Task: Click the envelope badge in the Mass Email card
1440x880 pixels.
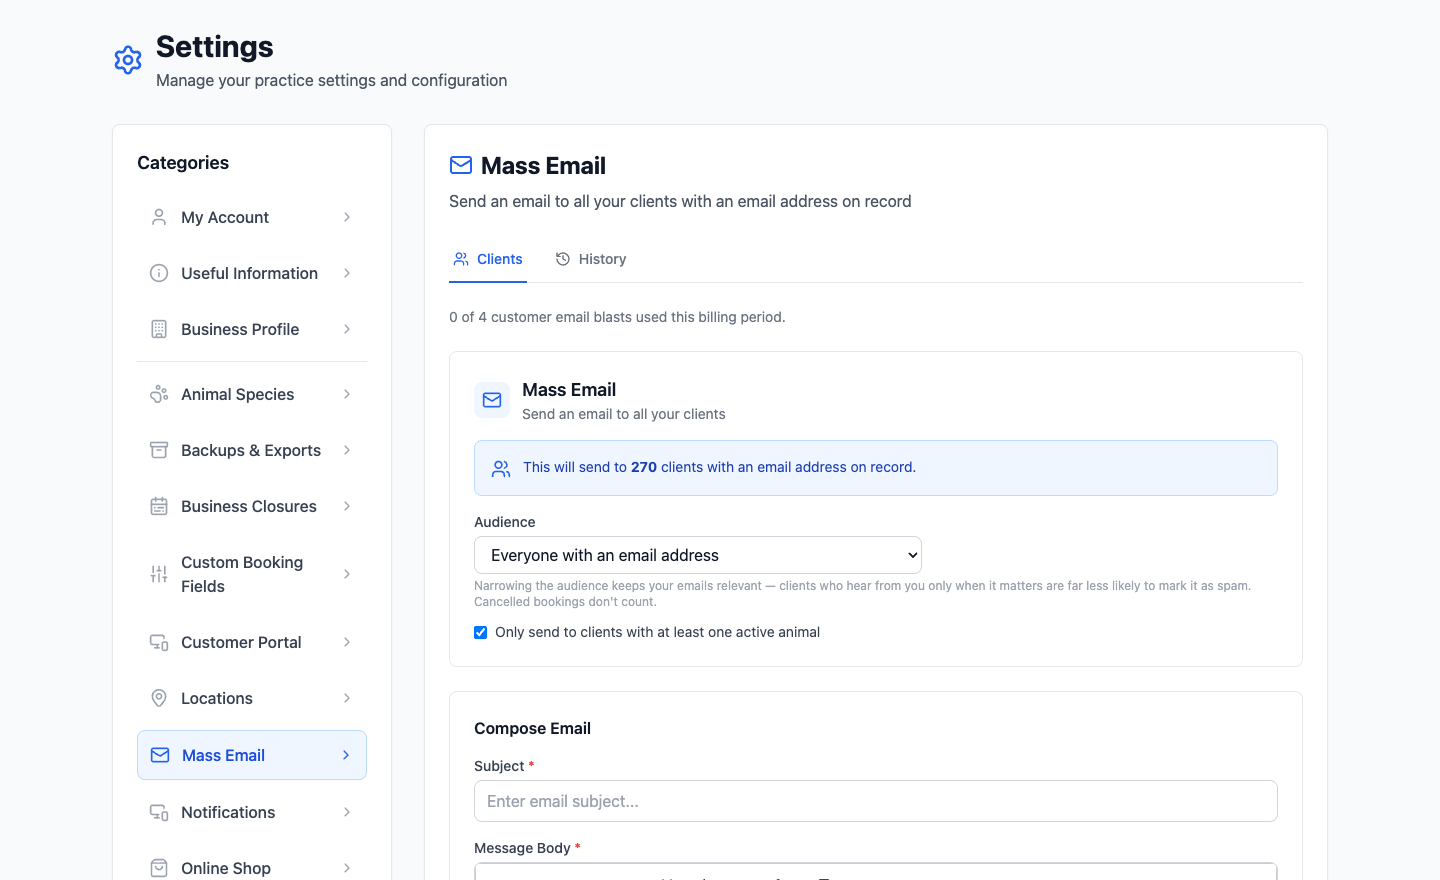Action: [492, 400]
